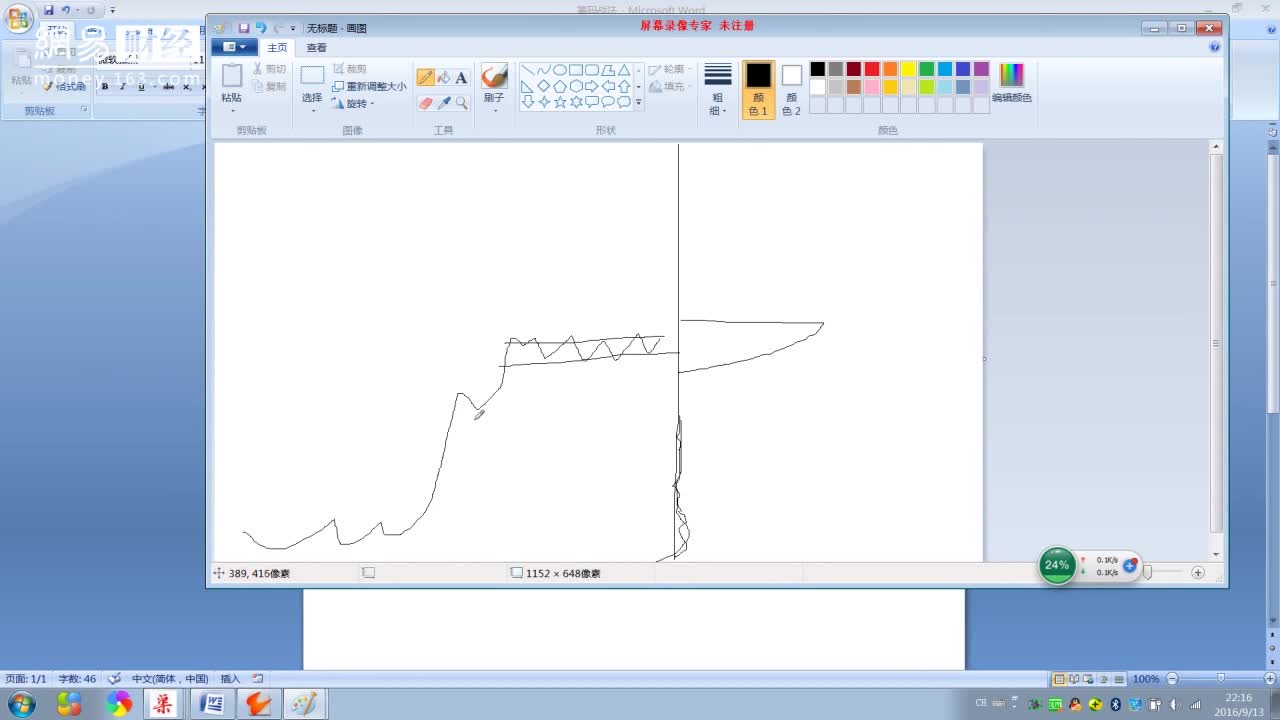Toggle the Color 1 selector
The height and width of the screenshot is (720, 1280).
758,89
